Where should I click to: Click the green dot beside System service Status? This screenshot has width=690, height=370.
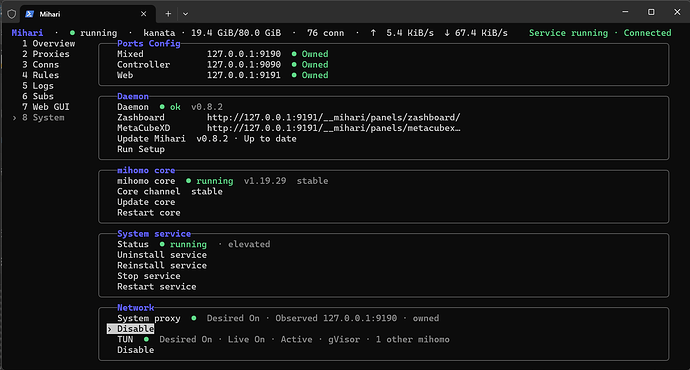[x=162, y=244]
